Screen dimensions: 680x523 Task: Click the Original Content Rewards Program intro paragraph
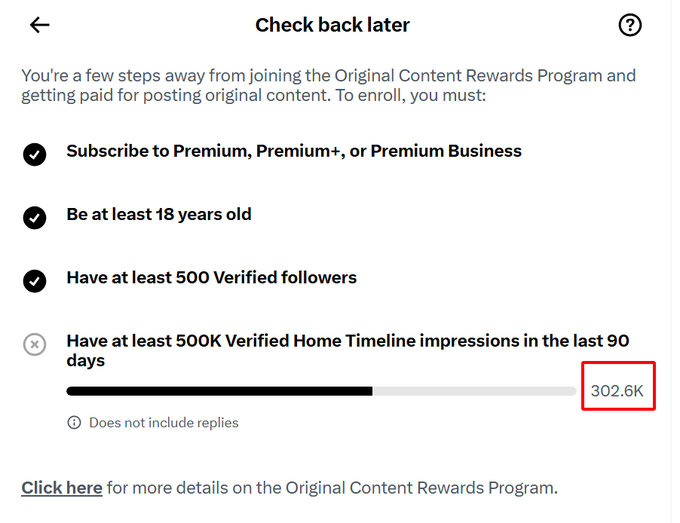(x=329, y=85)
